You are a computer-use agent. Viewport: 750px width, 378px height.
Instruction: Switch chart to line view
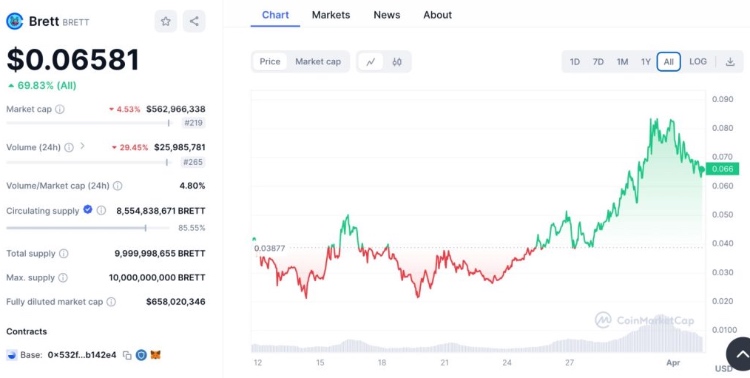pyautogui.click(x=371, y=62)
